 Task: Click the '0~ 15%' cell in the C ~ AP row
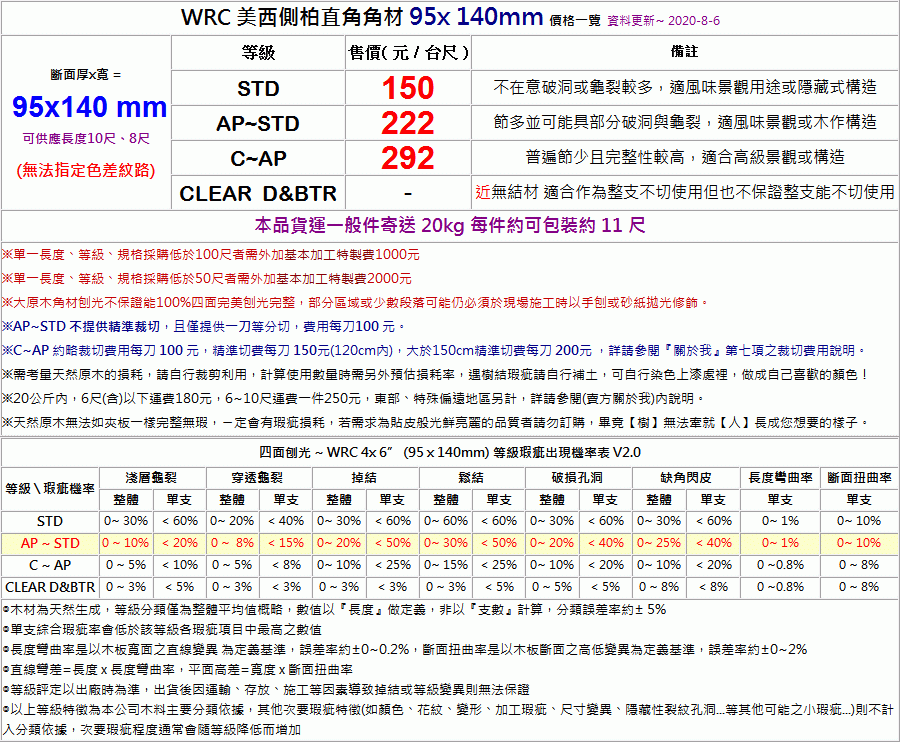[445, 565]
